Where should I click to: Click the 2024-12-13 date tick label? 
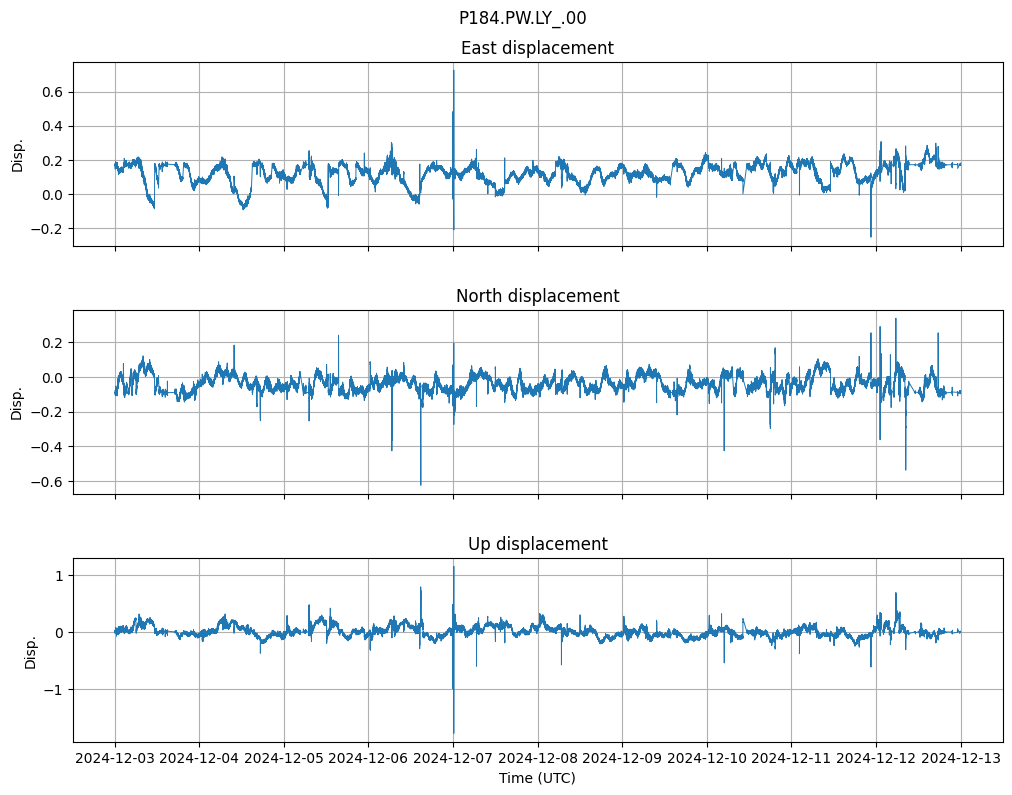point(961,759)
